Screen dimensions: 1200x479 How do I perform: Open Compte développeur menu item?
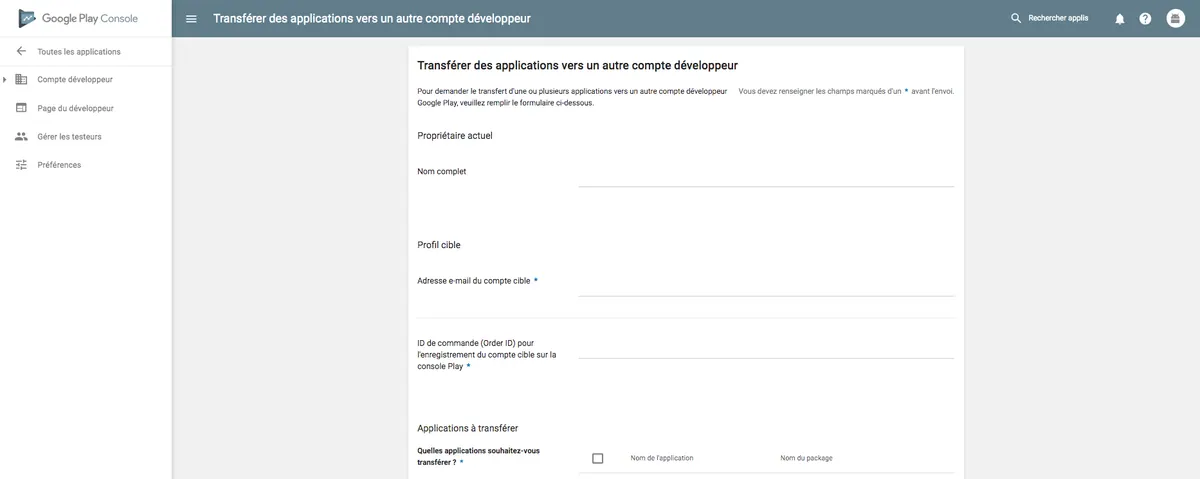75,79
